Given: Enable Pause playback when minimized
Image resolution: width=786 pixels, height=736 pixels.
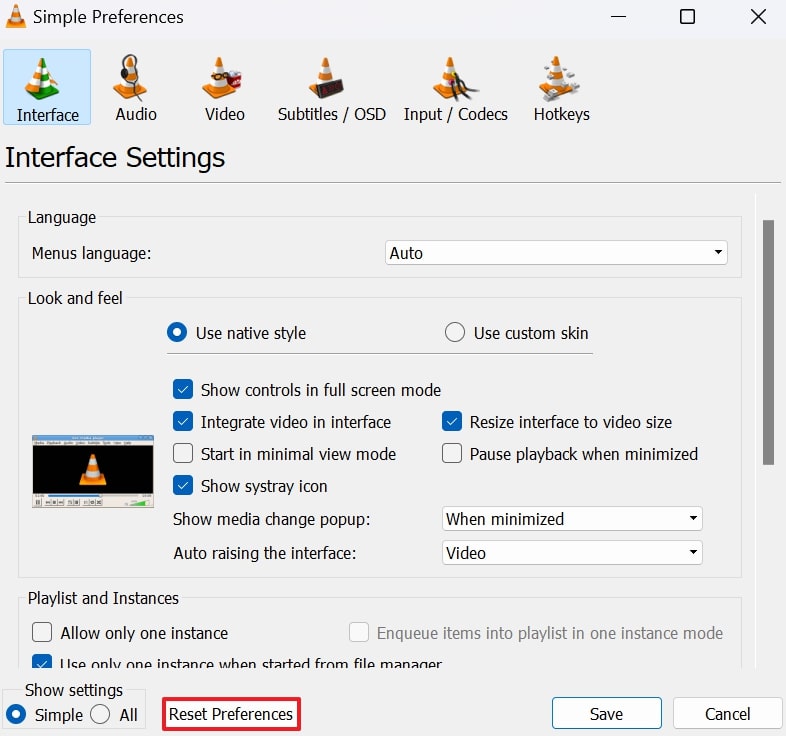Looking at the screenshot, I should (452, 454).
